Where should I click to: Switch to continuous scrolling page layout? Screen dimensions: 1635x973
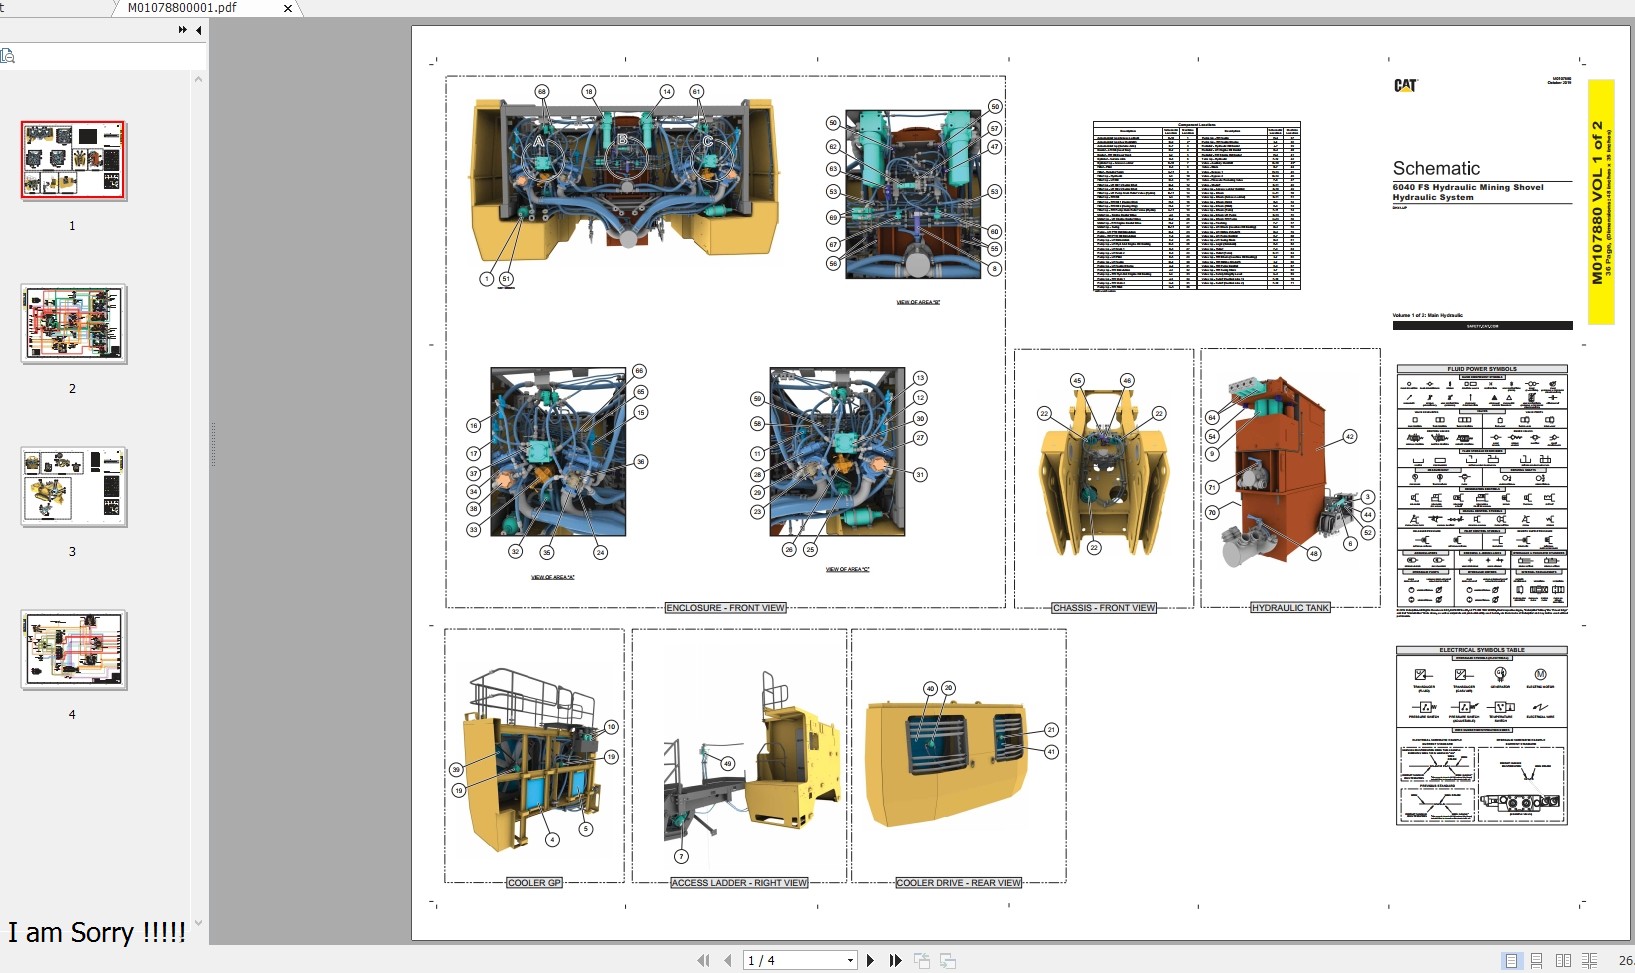(1537, 961)
